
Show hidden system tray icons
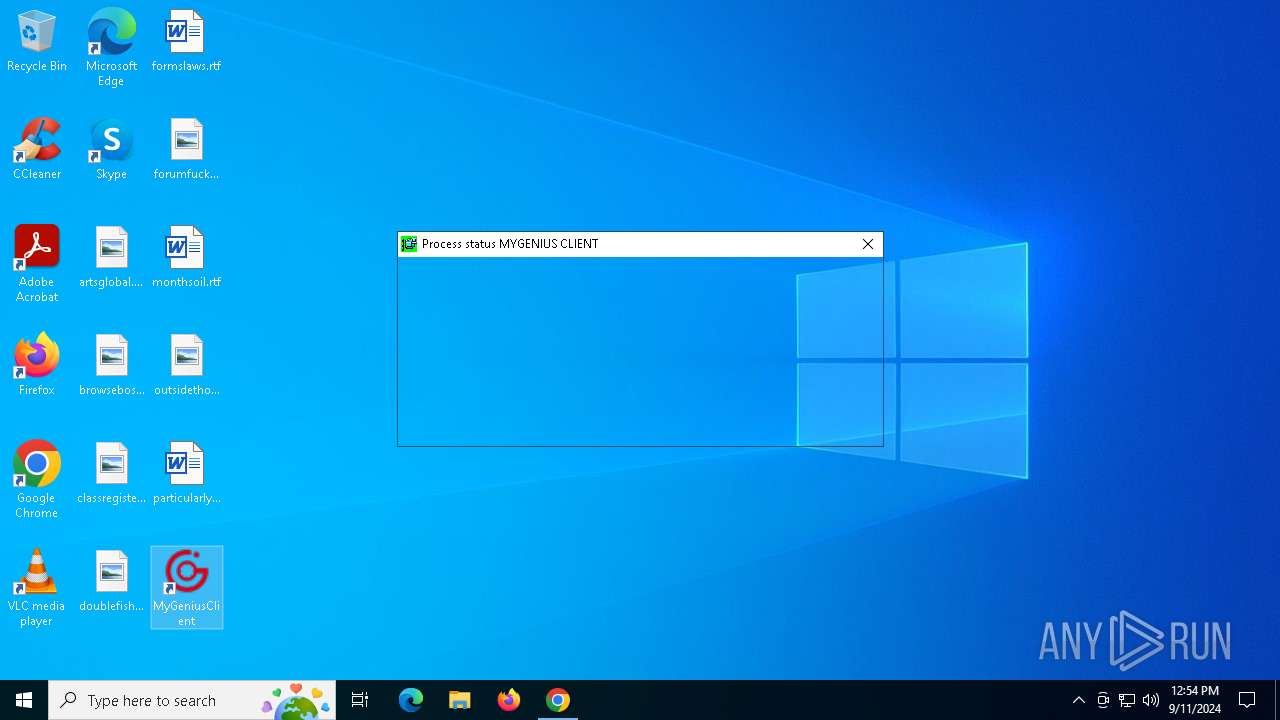[x=1079, y=700]
